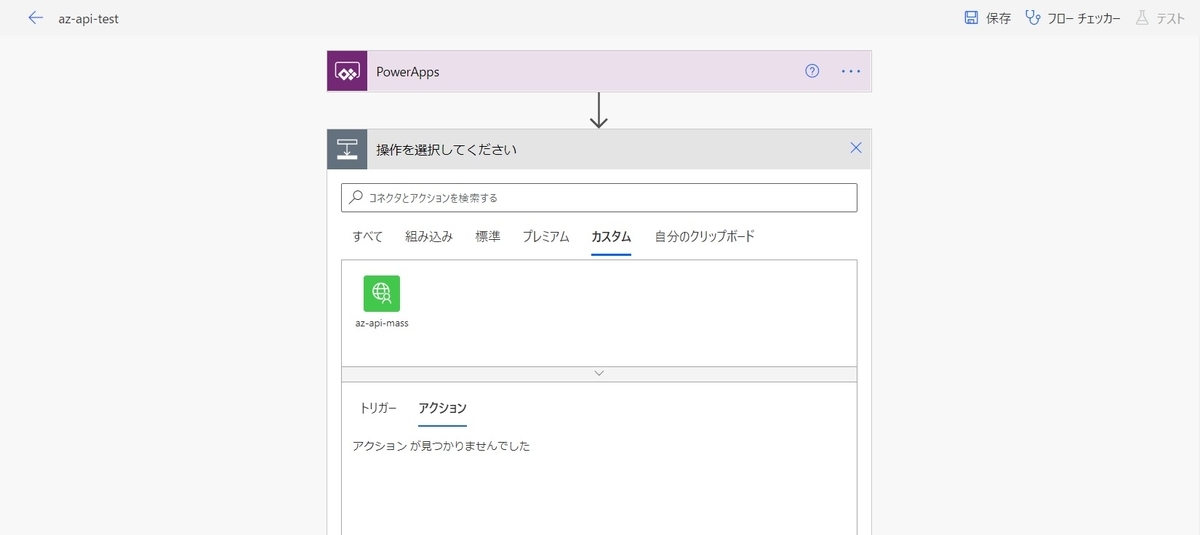Click the テスト flask button
The width and height of the screenshot is (1200, 535).
click(x=1160, y=18)
